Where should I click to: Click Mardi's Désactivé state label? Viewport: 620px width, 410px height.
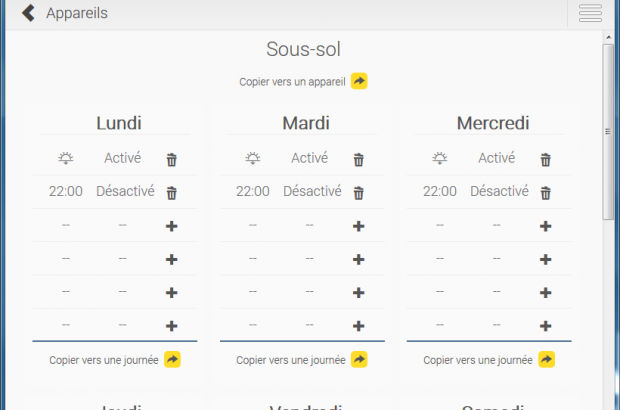pyautogui.click(x=312, y=191)
